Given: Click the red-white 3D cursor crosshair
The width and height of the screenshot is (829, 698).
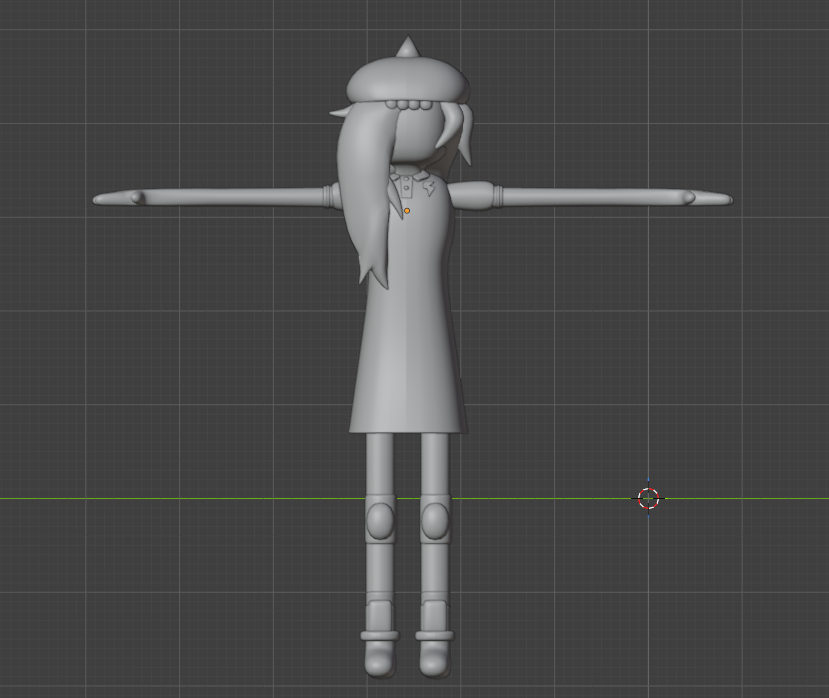Looking at the screenshot, I should (x=648, y=498).
